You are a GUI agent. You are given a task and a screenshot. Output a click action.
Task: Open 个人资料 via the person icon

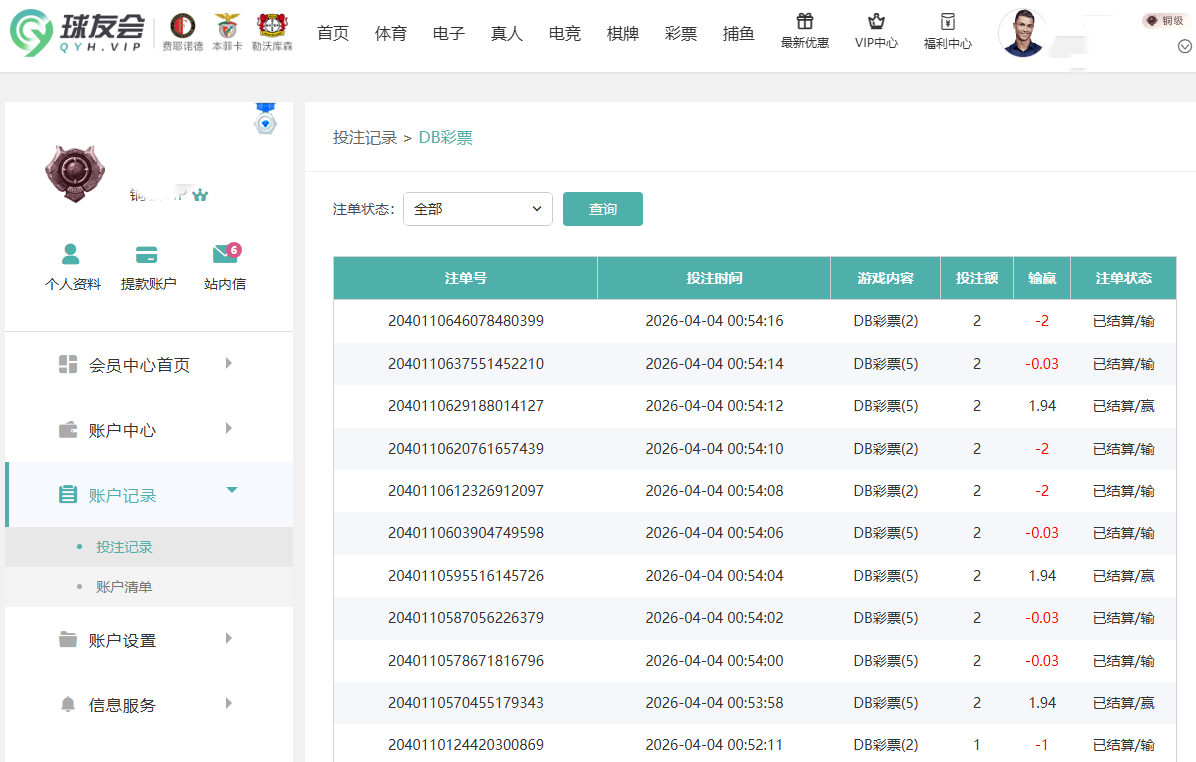(72, 265)
